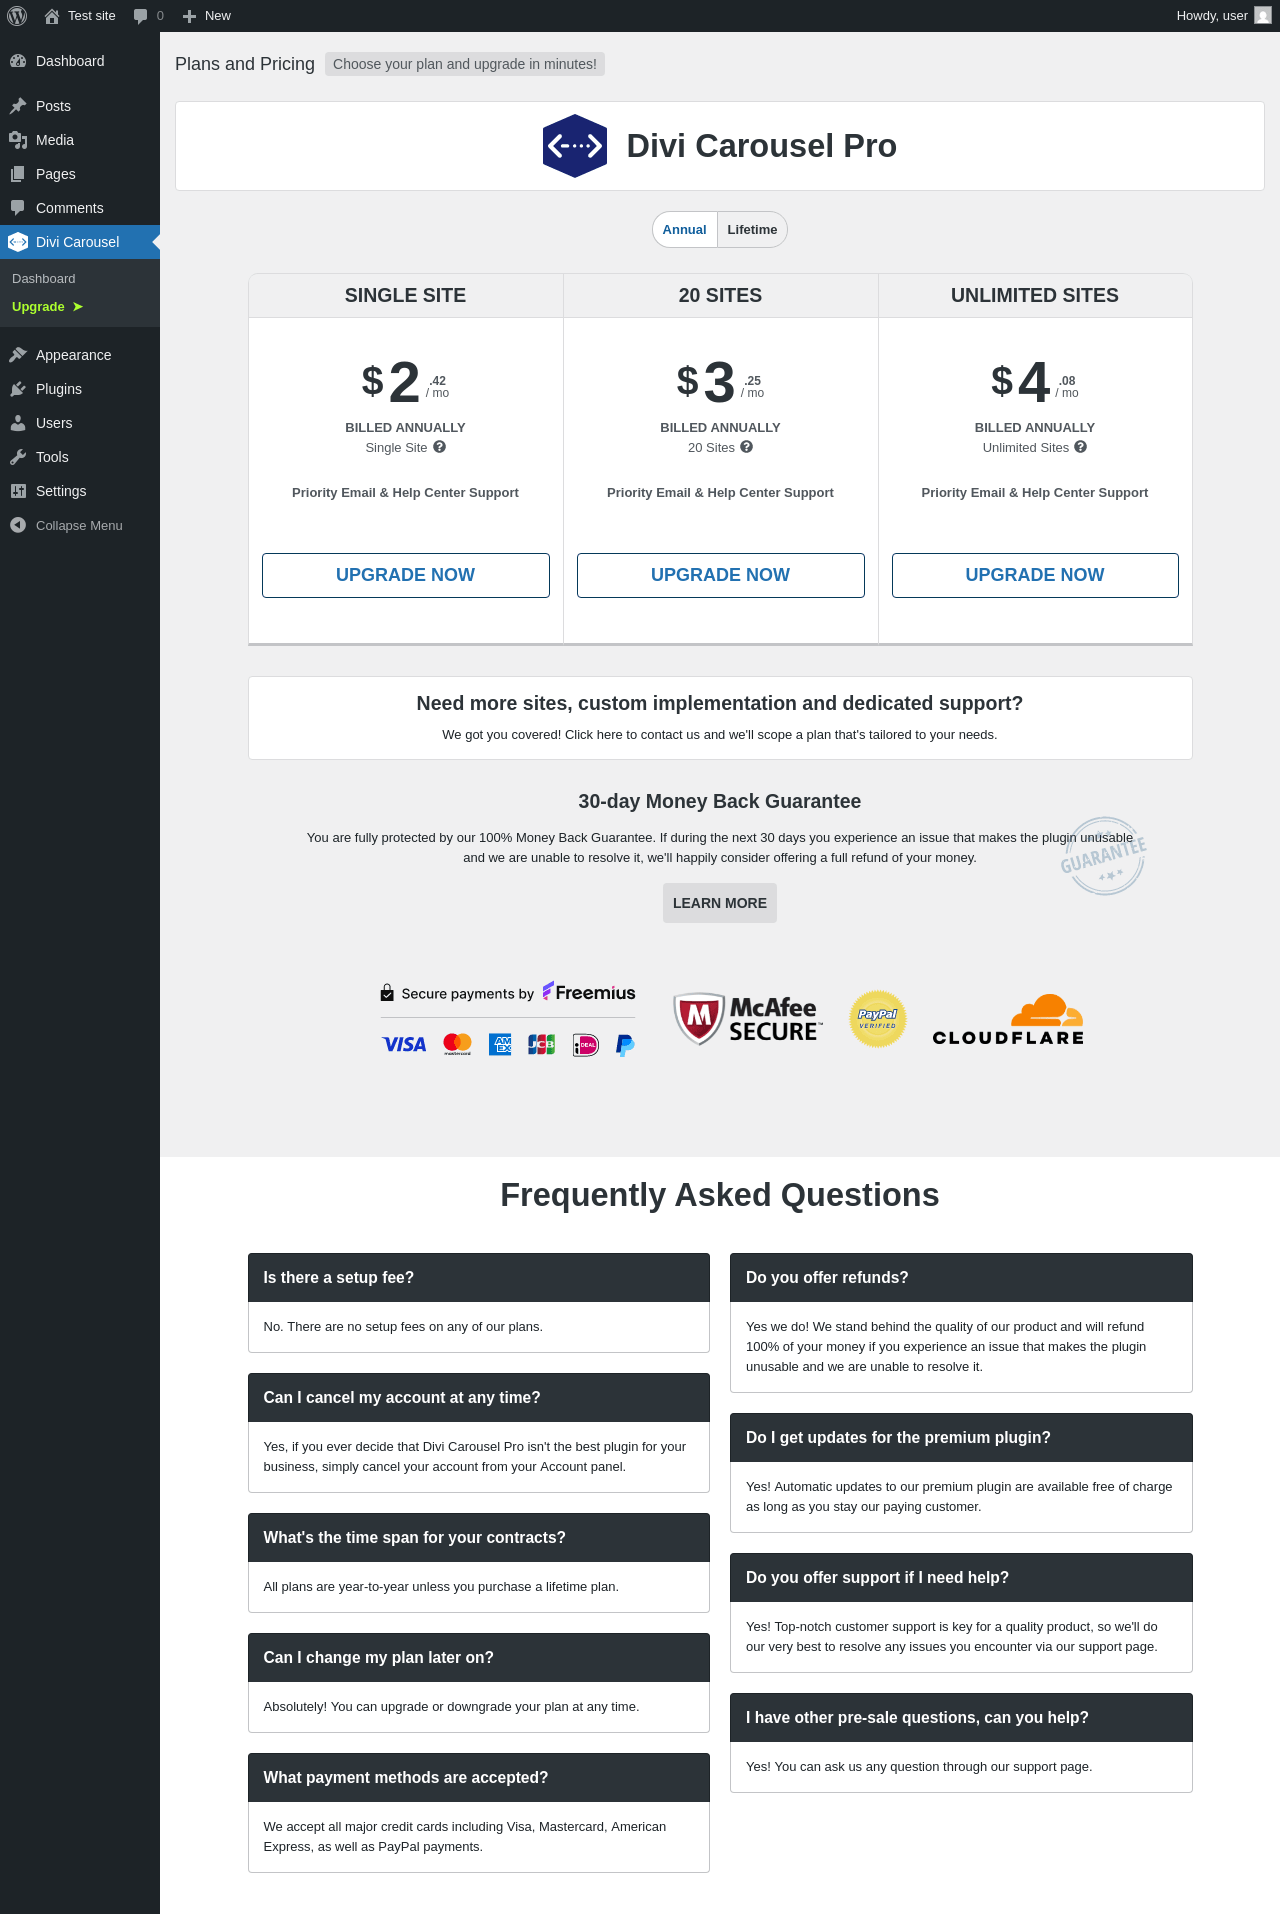Click the Comments speech bubble sidebar icon
This screenshot has height=1914, width=1280.
tap(18, 208)
